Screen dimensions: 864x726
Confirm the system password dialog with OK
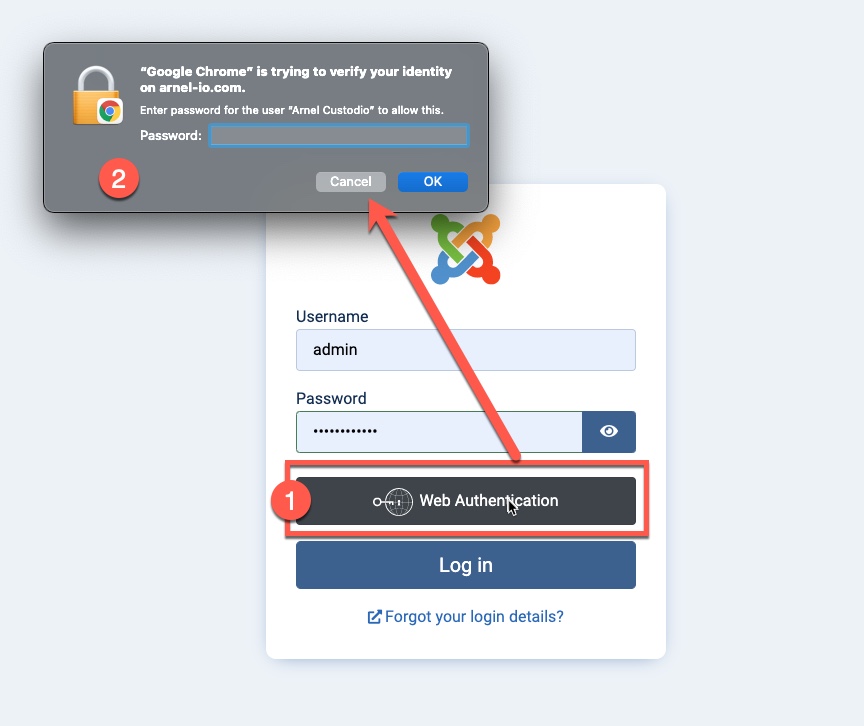[433, 182]
